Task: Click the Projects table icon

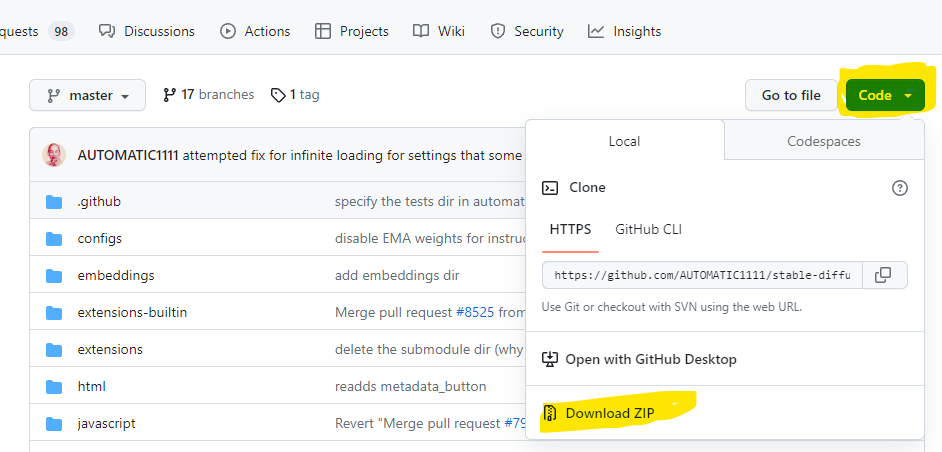Action: coord(323,31)
